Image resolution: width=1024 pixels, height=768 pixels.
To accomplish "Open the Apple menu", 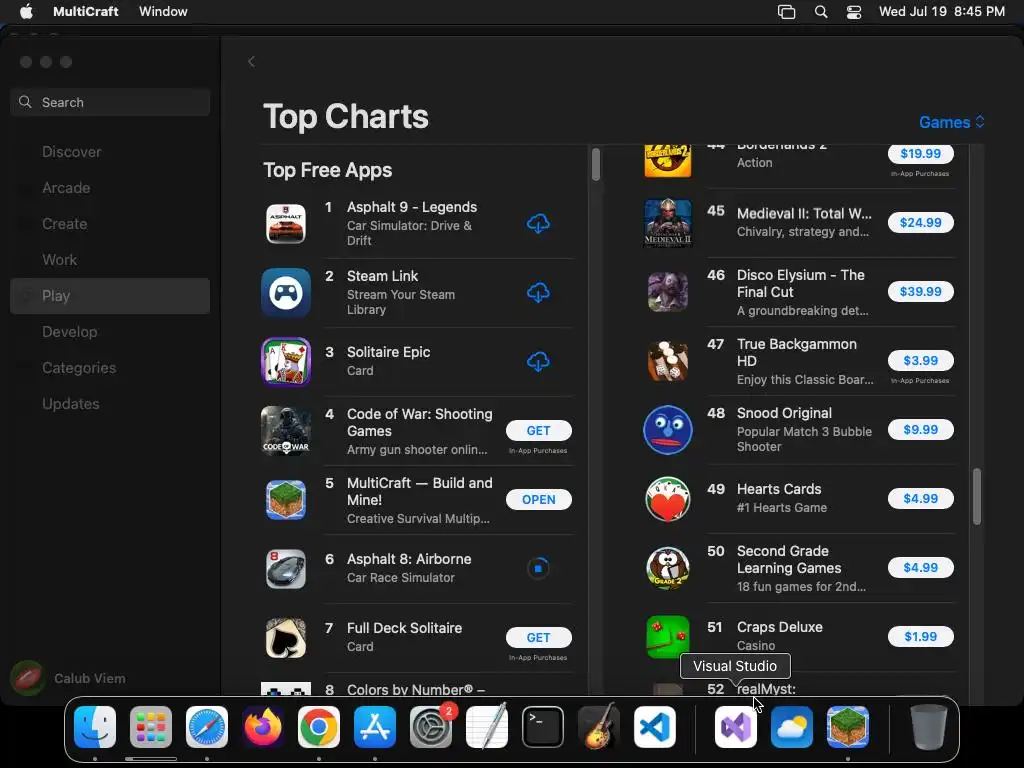I will pos(26,11).
